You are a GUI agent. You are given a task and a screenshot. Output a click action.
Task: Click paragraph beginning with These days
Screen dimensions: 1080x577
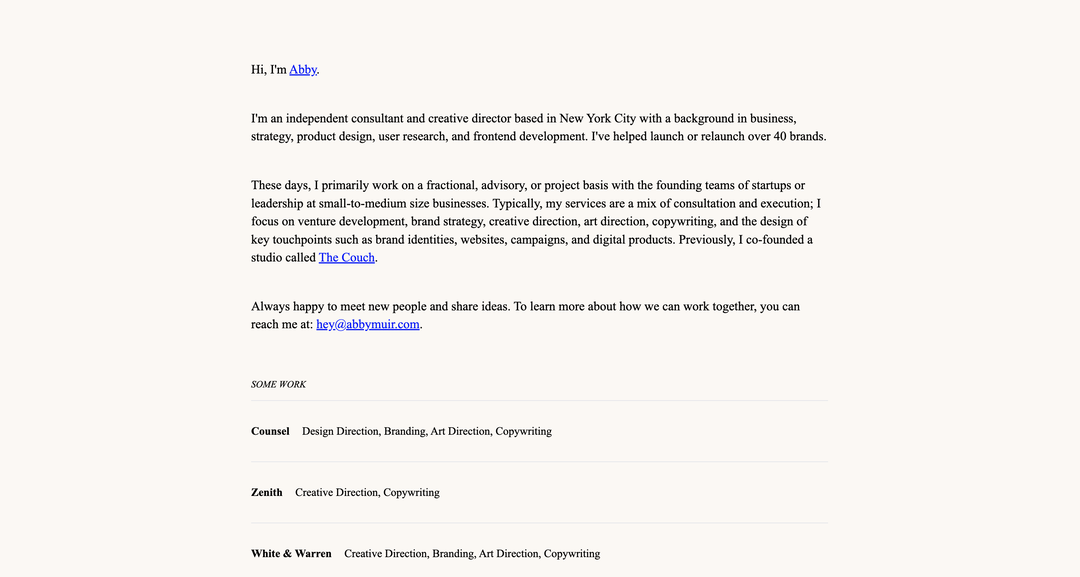(x=536, y=221)
